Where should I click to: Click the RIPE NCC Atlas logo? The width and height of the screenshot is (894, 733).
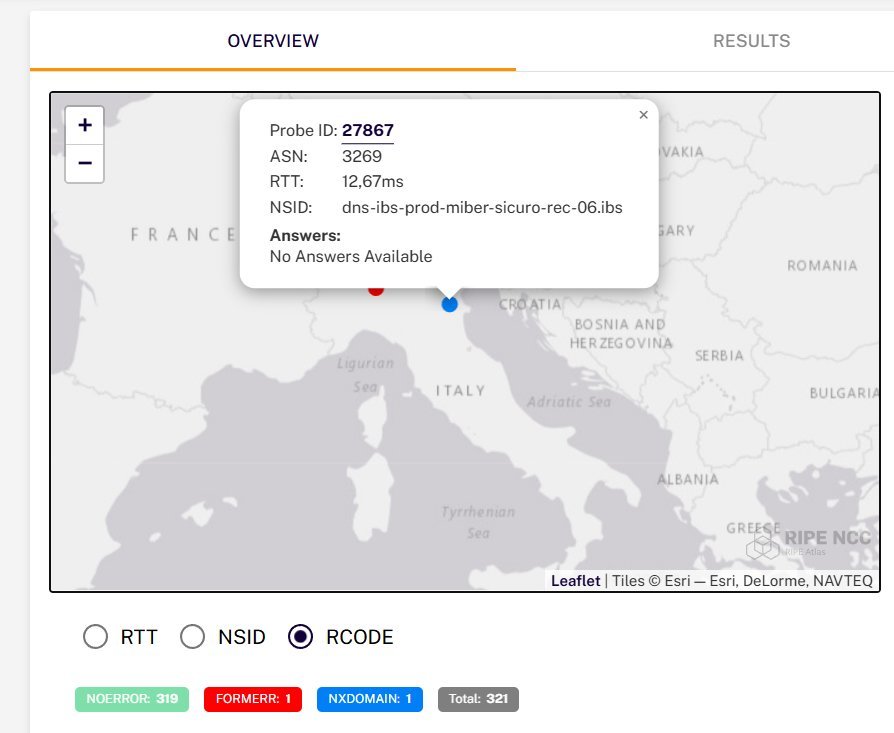pyautogui.click(x=810, y=542)
